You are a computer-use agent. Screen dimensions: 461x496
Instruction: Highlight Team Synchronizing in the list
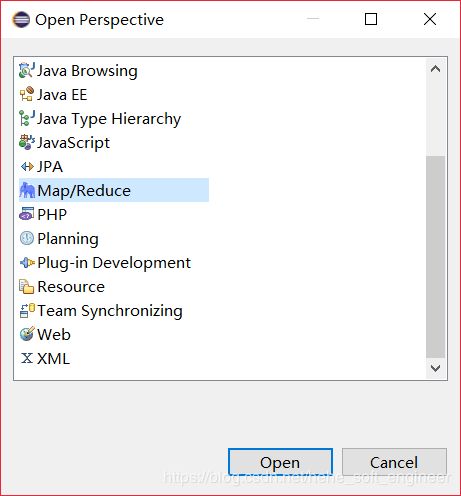click(101, 311)
